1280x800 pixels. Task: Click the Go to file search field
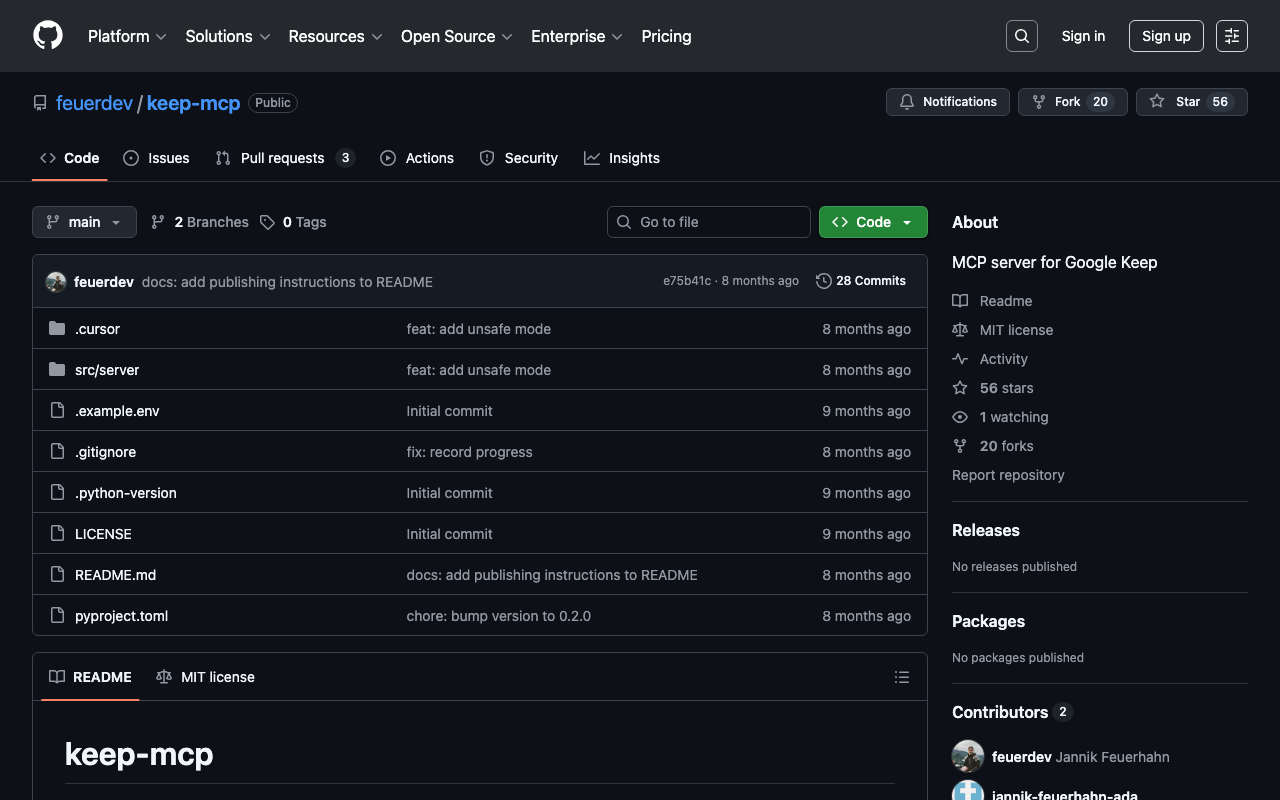pos(709,222)
